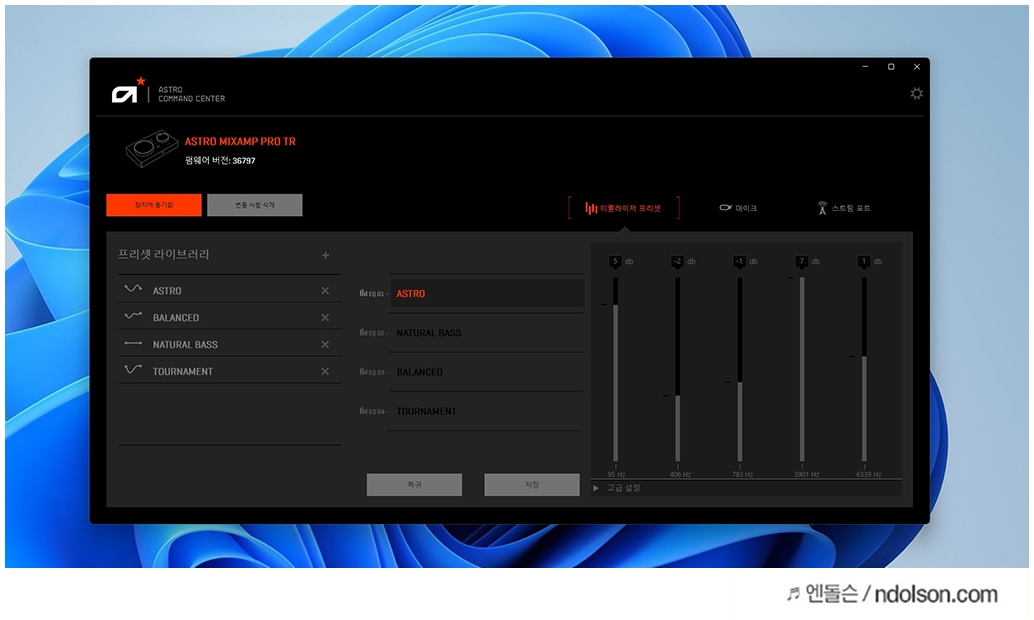Select TOURNAMENT in the preset library list
The width and height of the screenshot is (1034, 620).
pos(229,371)
